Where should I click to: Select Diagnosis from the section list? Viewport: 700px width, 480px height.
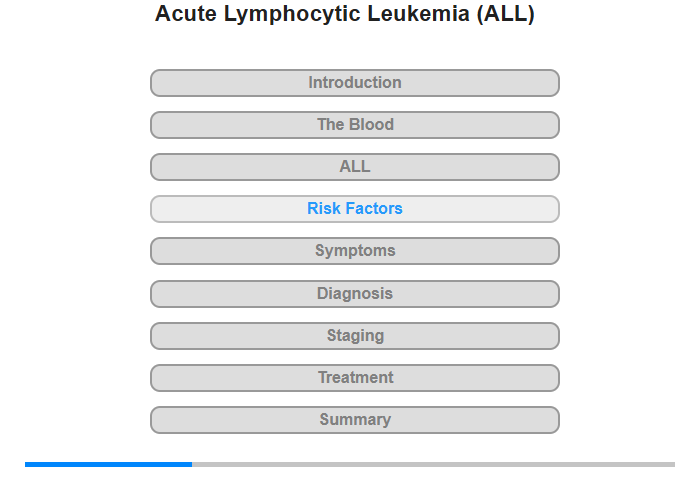click(x=355, y=294)
